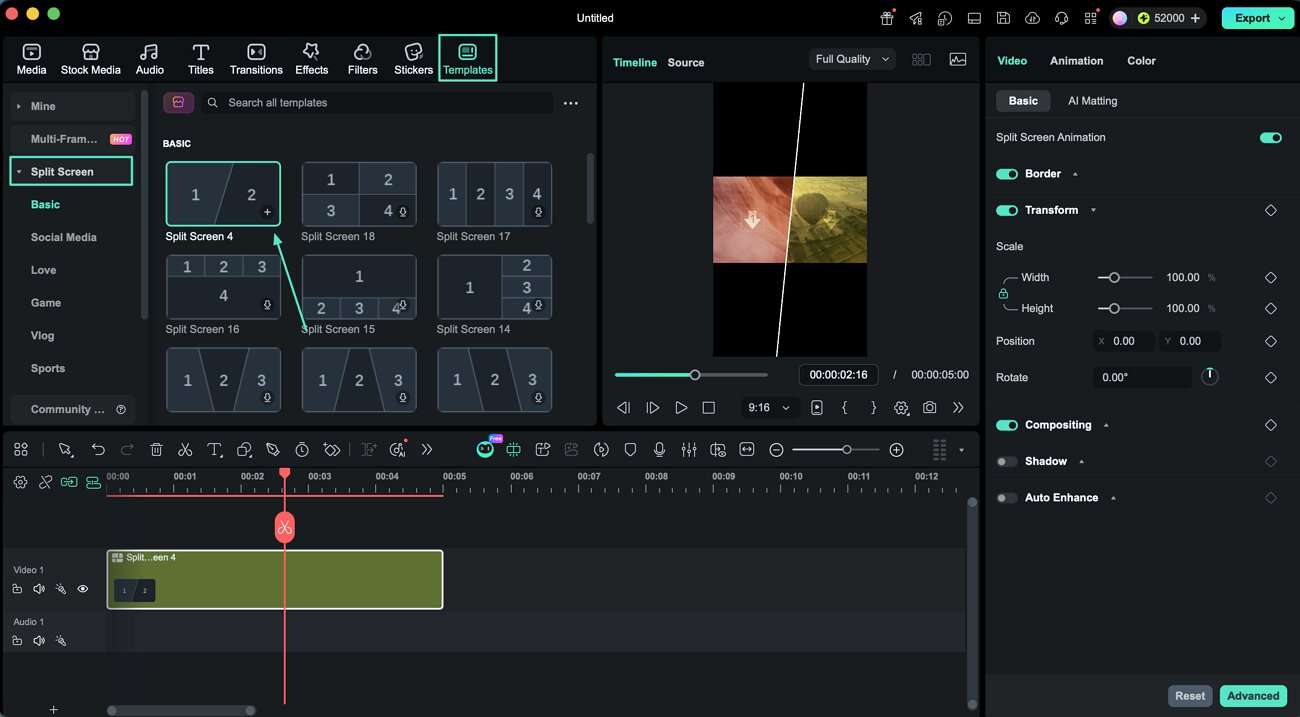
Task: Open the Titles tab
Action: (x=200, y=59)
